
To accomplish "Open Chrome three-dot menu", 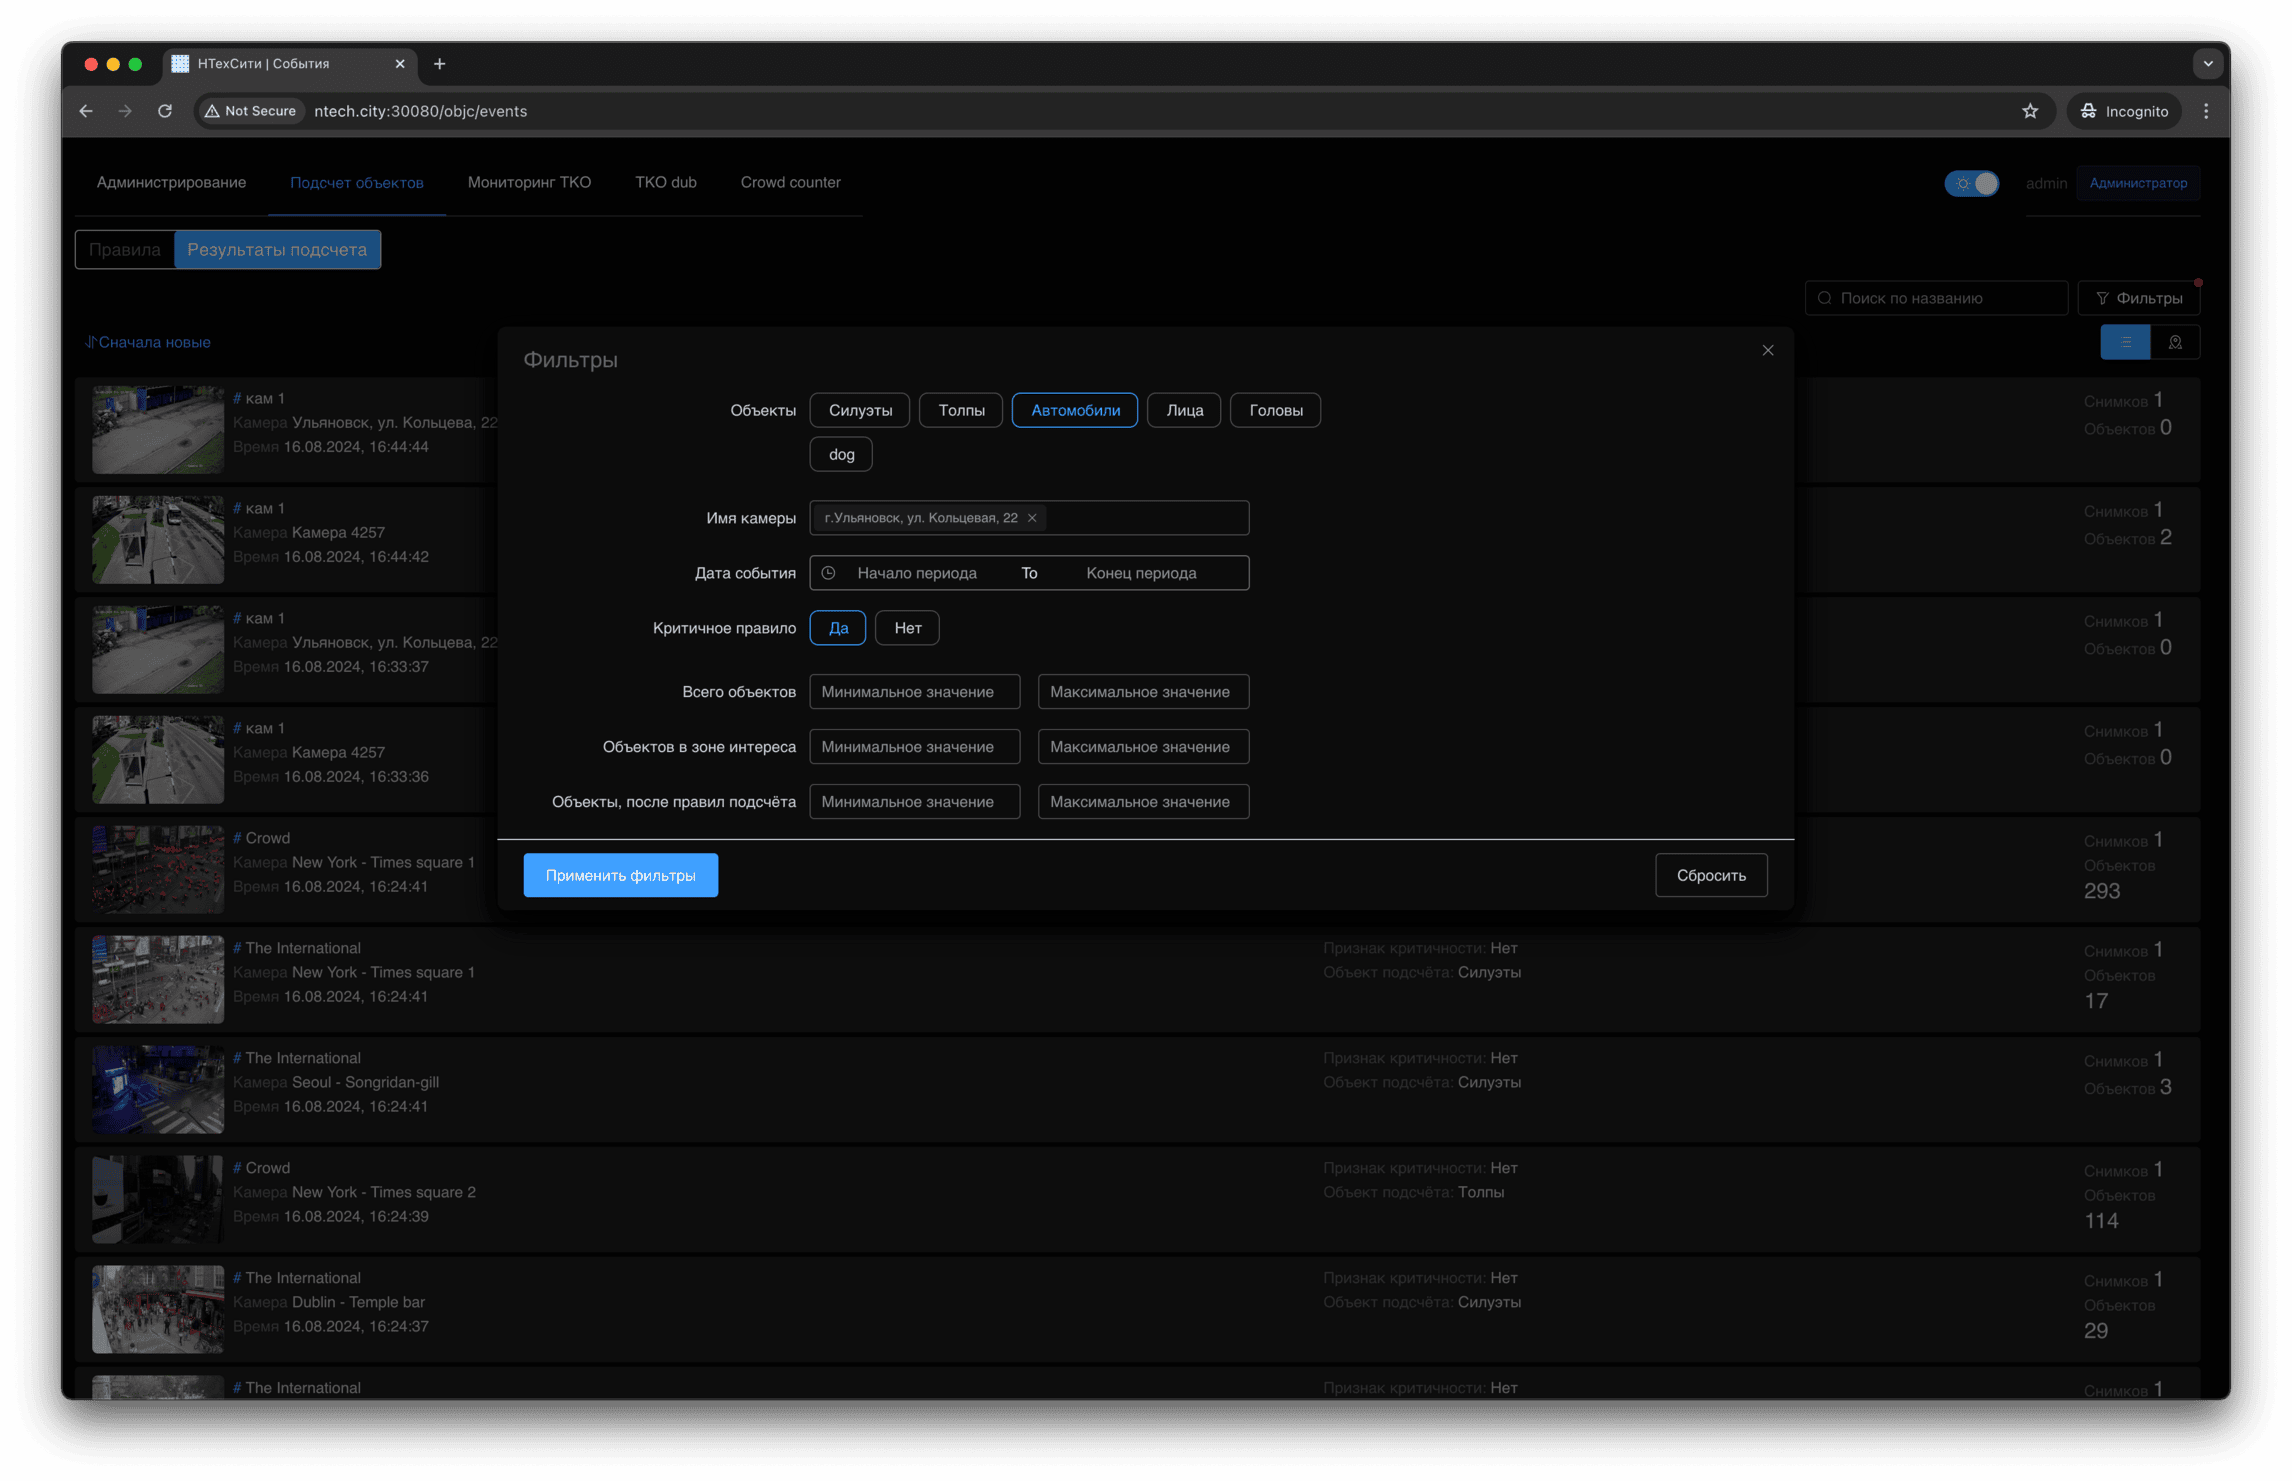I will 2205,111.
